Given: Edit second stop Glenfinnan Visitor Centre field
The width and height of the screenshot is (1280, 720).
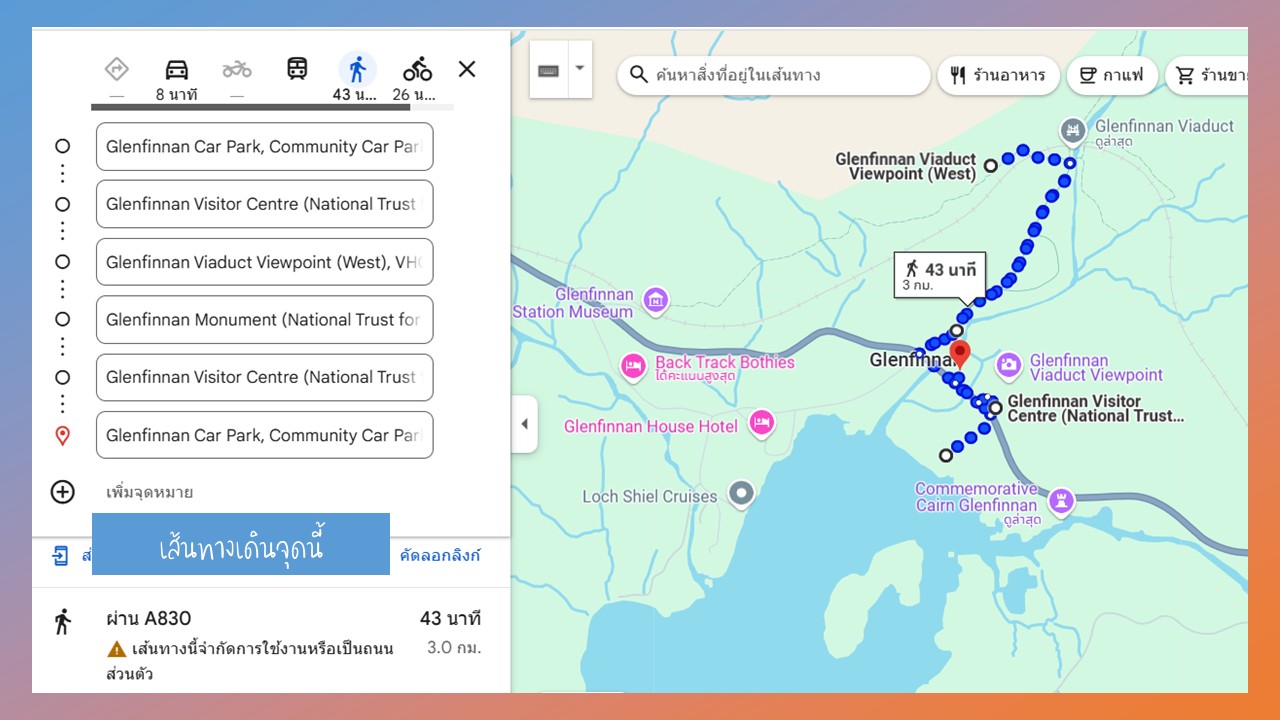Looking at the screenshot, I should 265,204.
